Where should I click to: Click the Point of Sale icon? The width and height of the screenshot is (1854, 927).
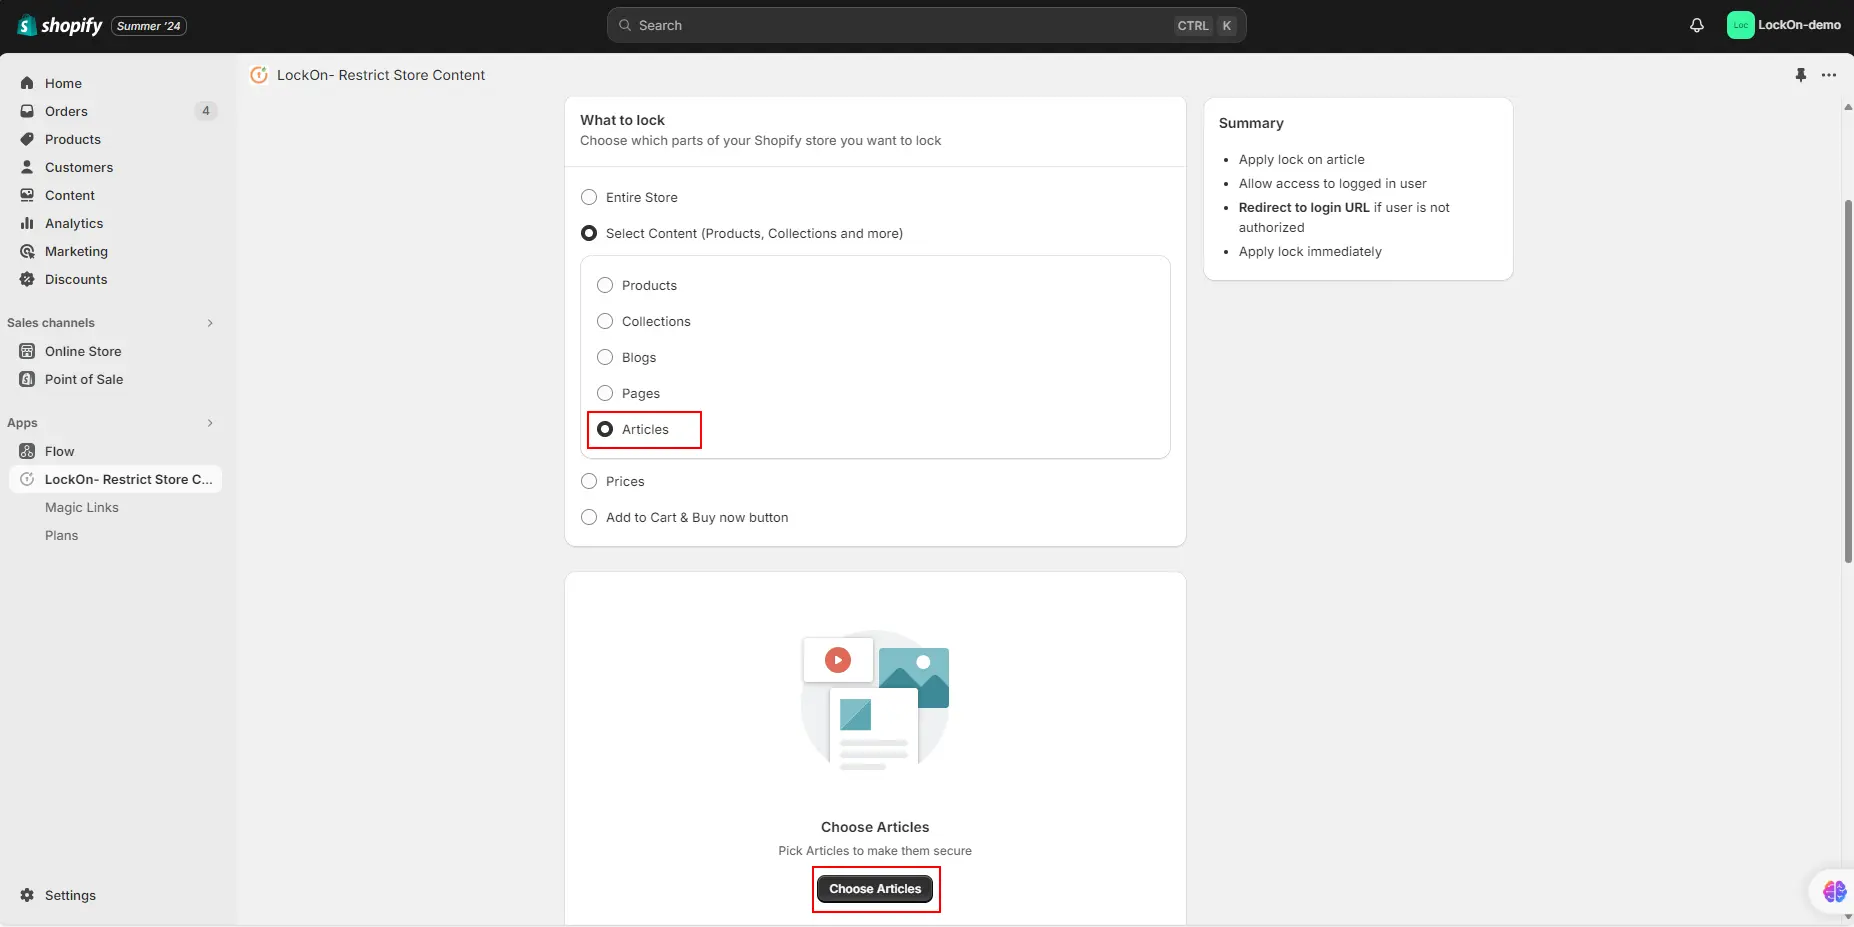27,379
